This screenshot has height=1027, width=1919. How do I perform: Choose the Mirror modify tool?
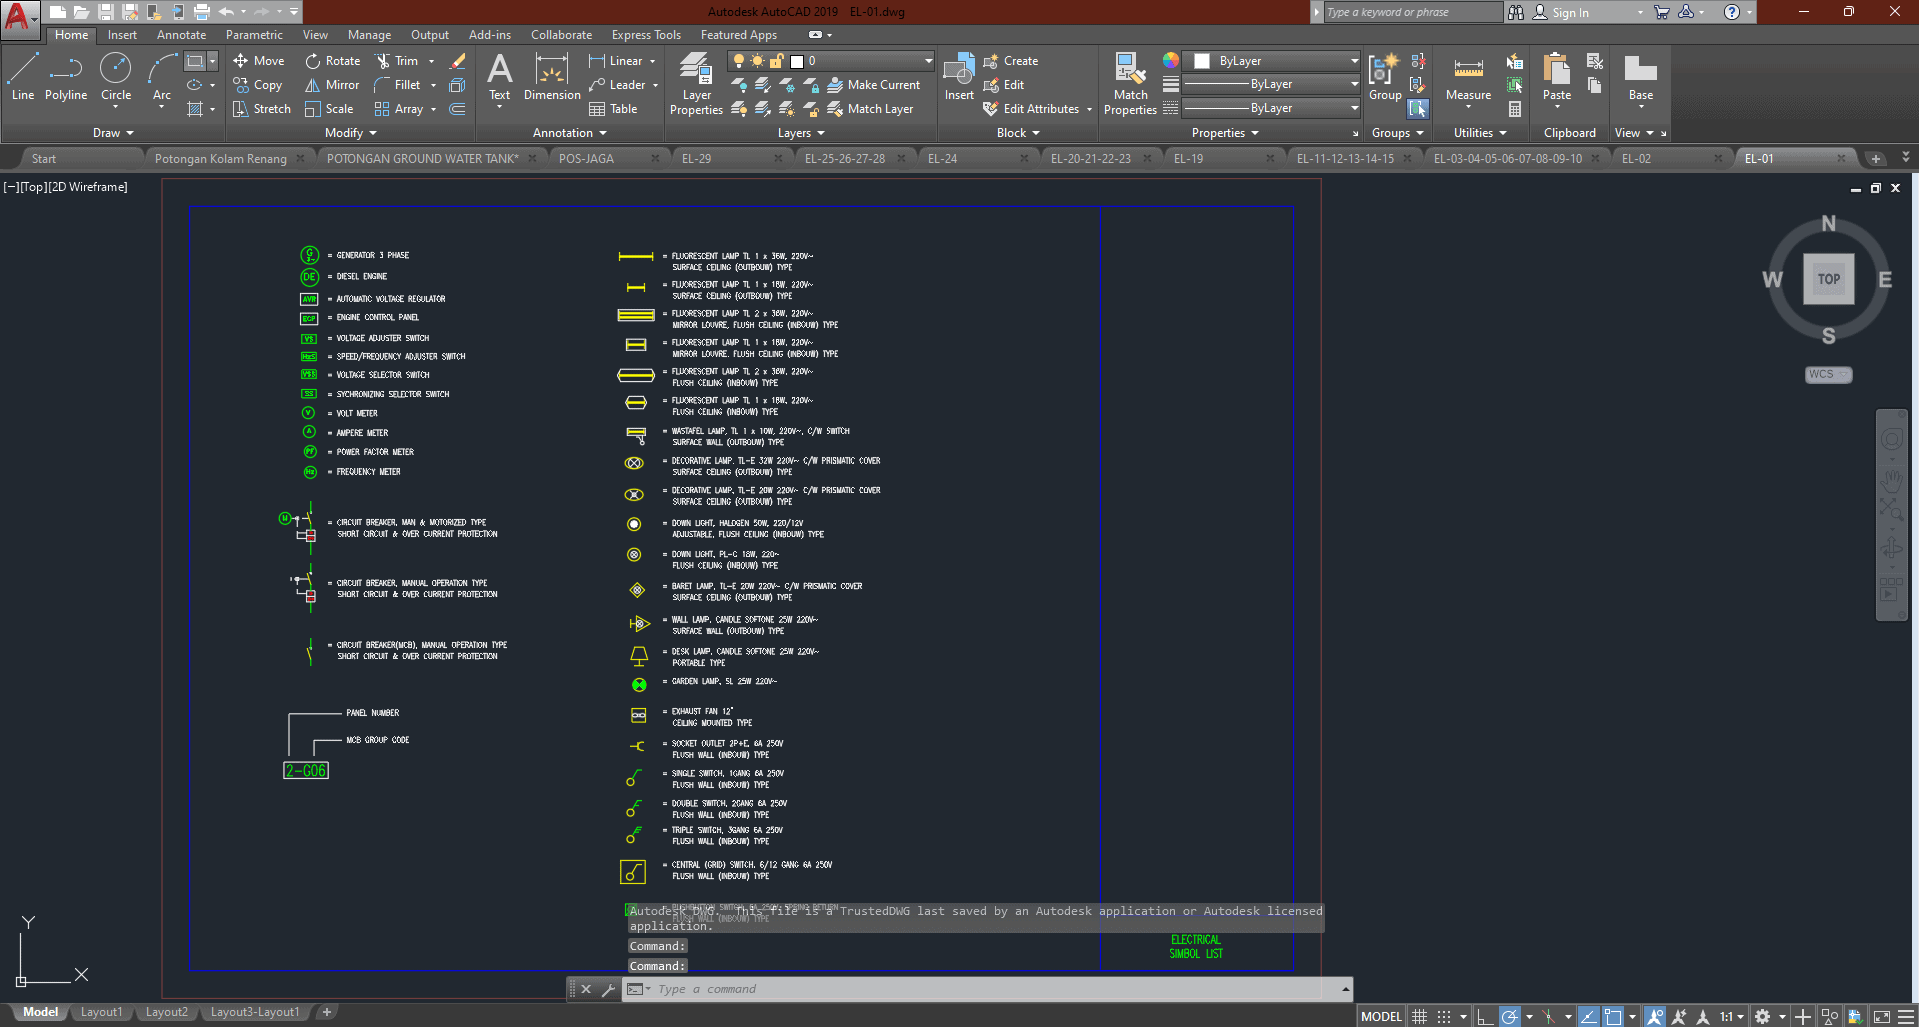[x=332, y=85]
